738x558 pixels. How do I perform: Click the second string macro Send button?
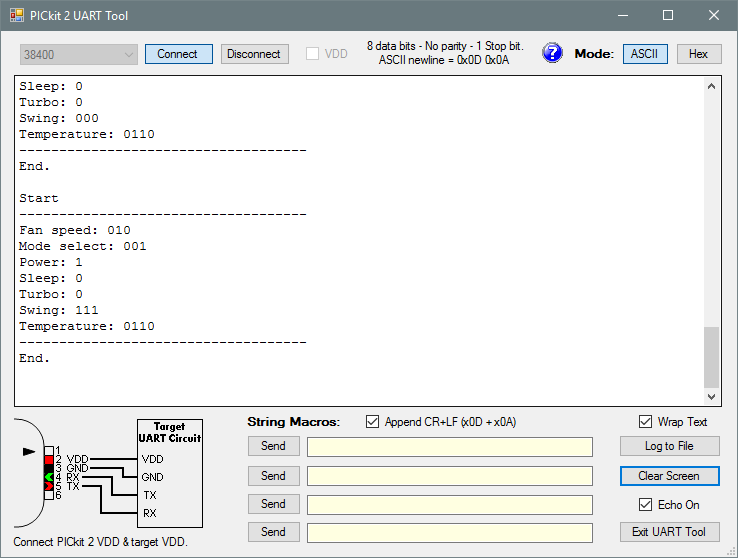pos(273,476)
